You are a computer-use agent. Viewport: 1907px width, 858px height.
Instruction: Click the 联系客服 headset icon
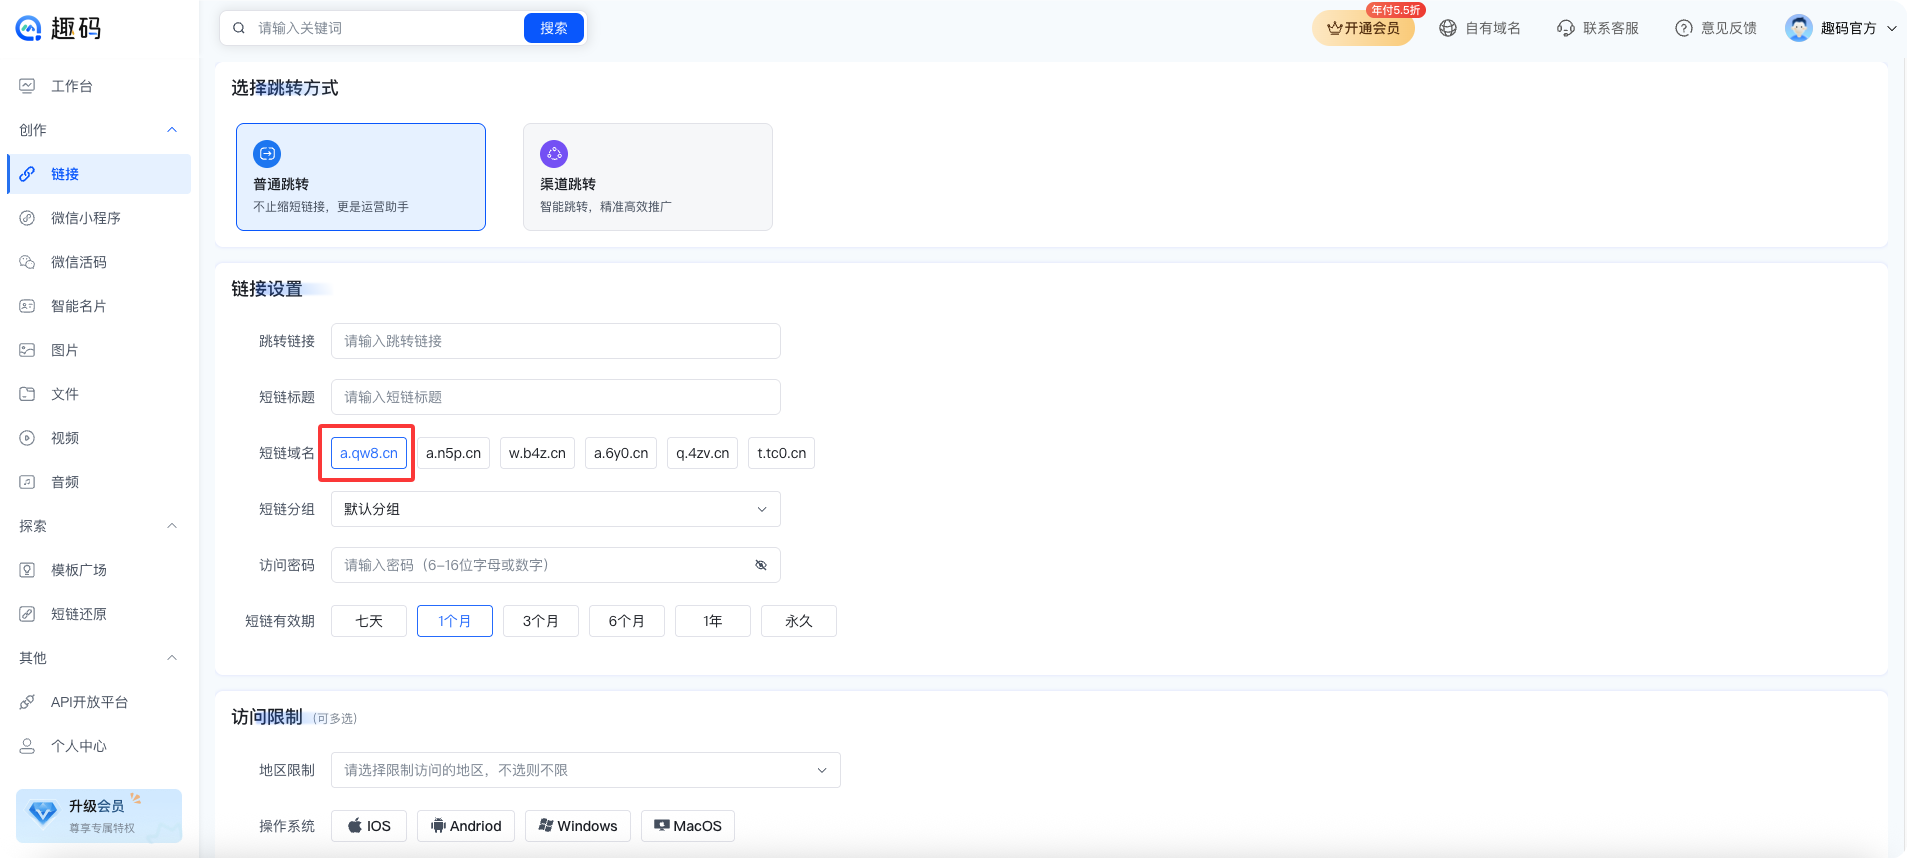pos(1566,28)
